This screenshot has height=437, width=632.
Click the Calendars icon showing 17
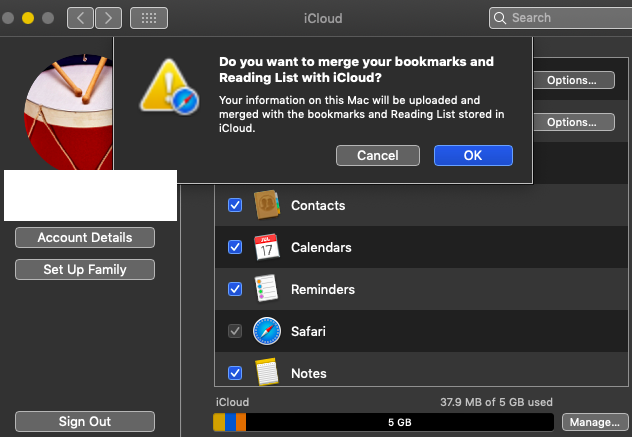[x=266, y=247]
